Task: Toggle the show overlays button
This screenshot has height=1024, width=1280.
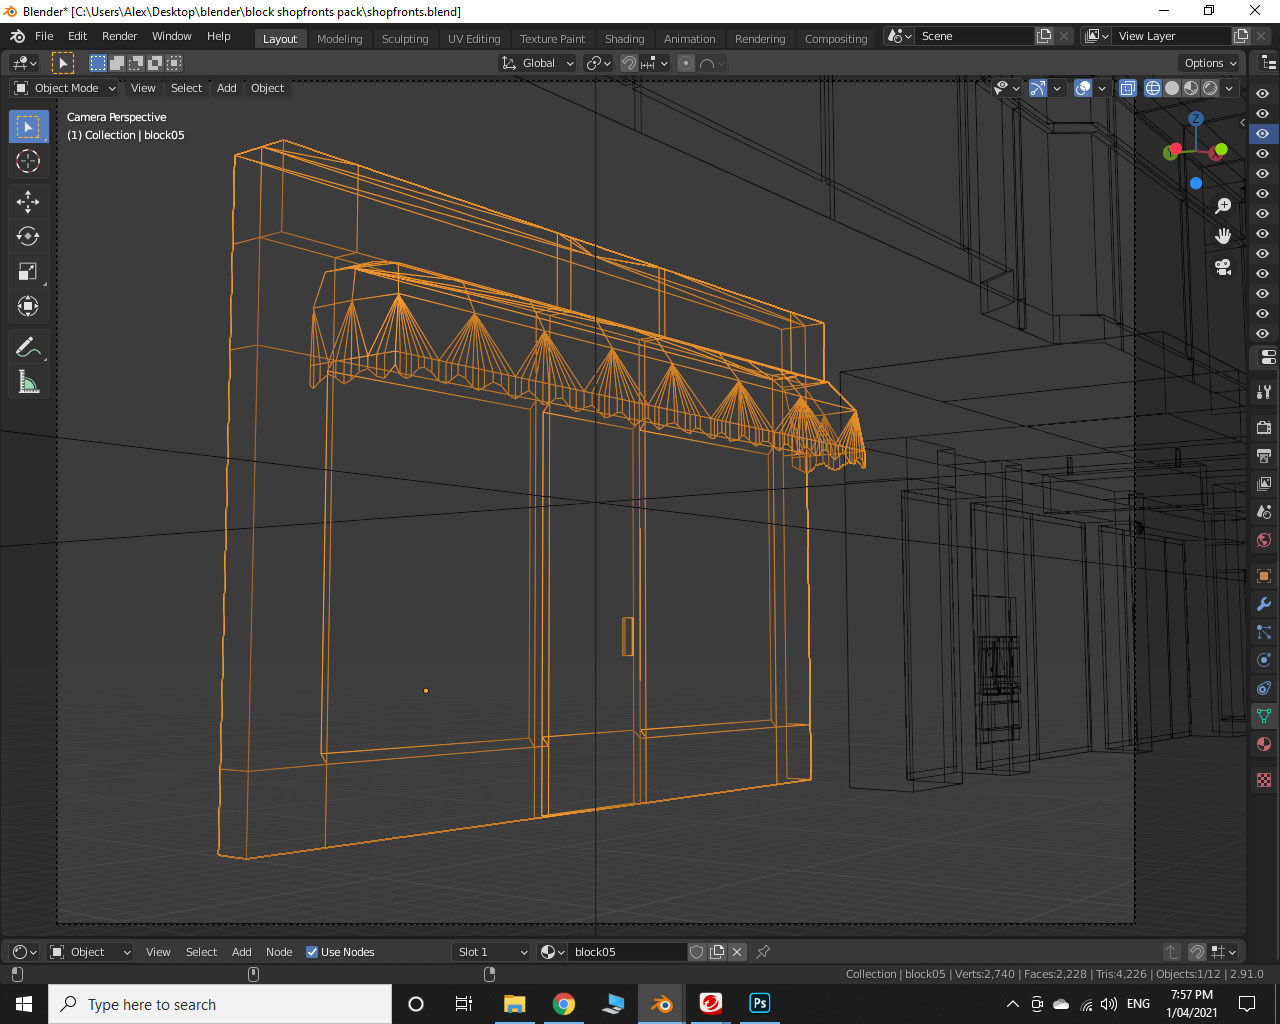Action: (1082, 88)
